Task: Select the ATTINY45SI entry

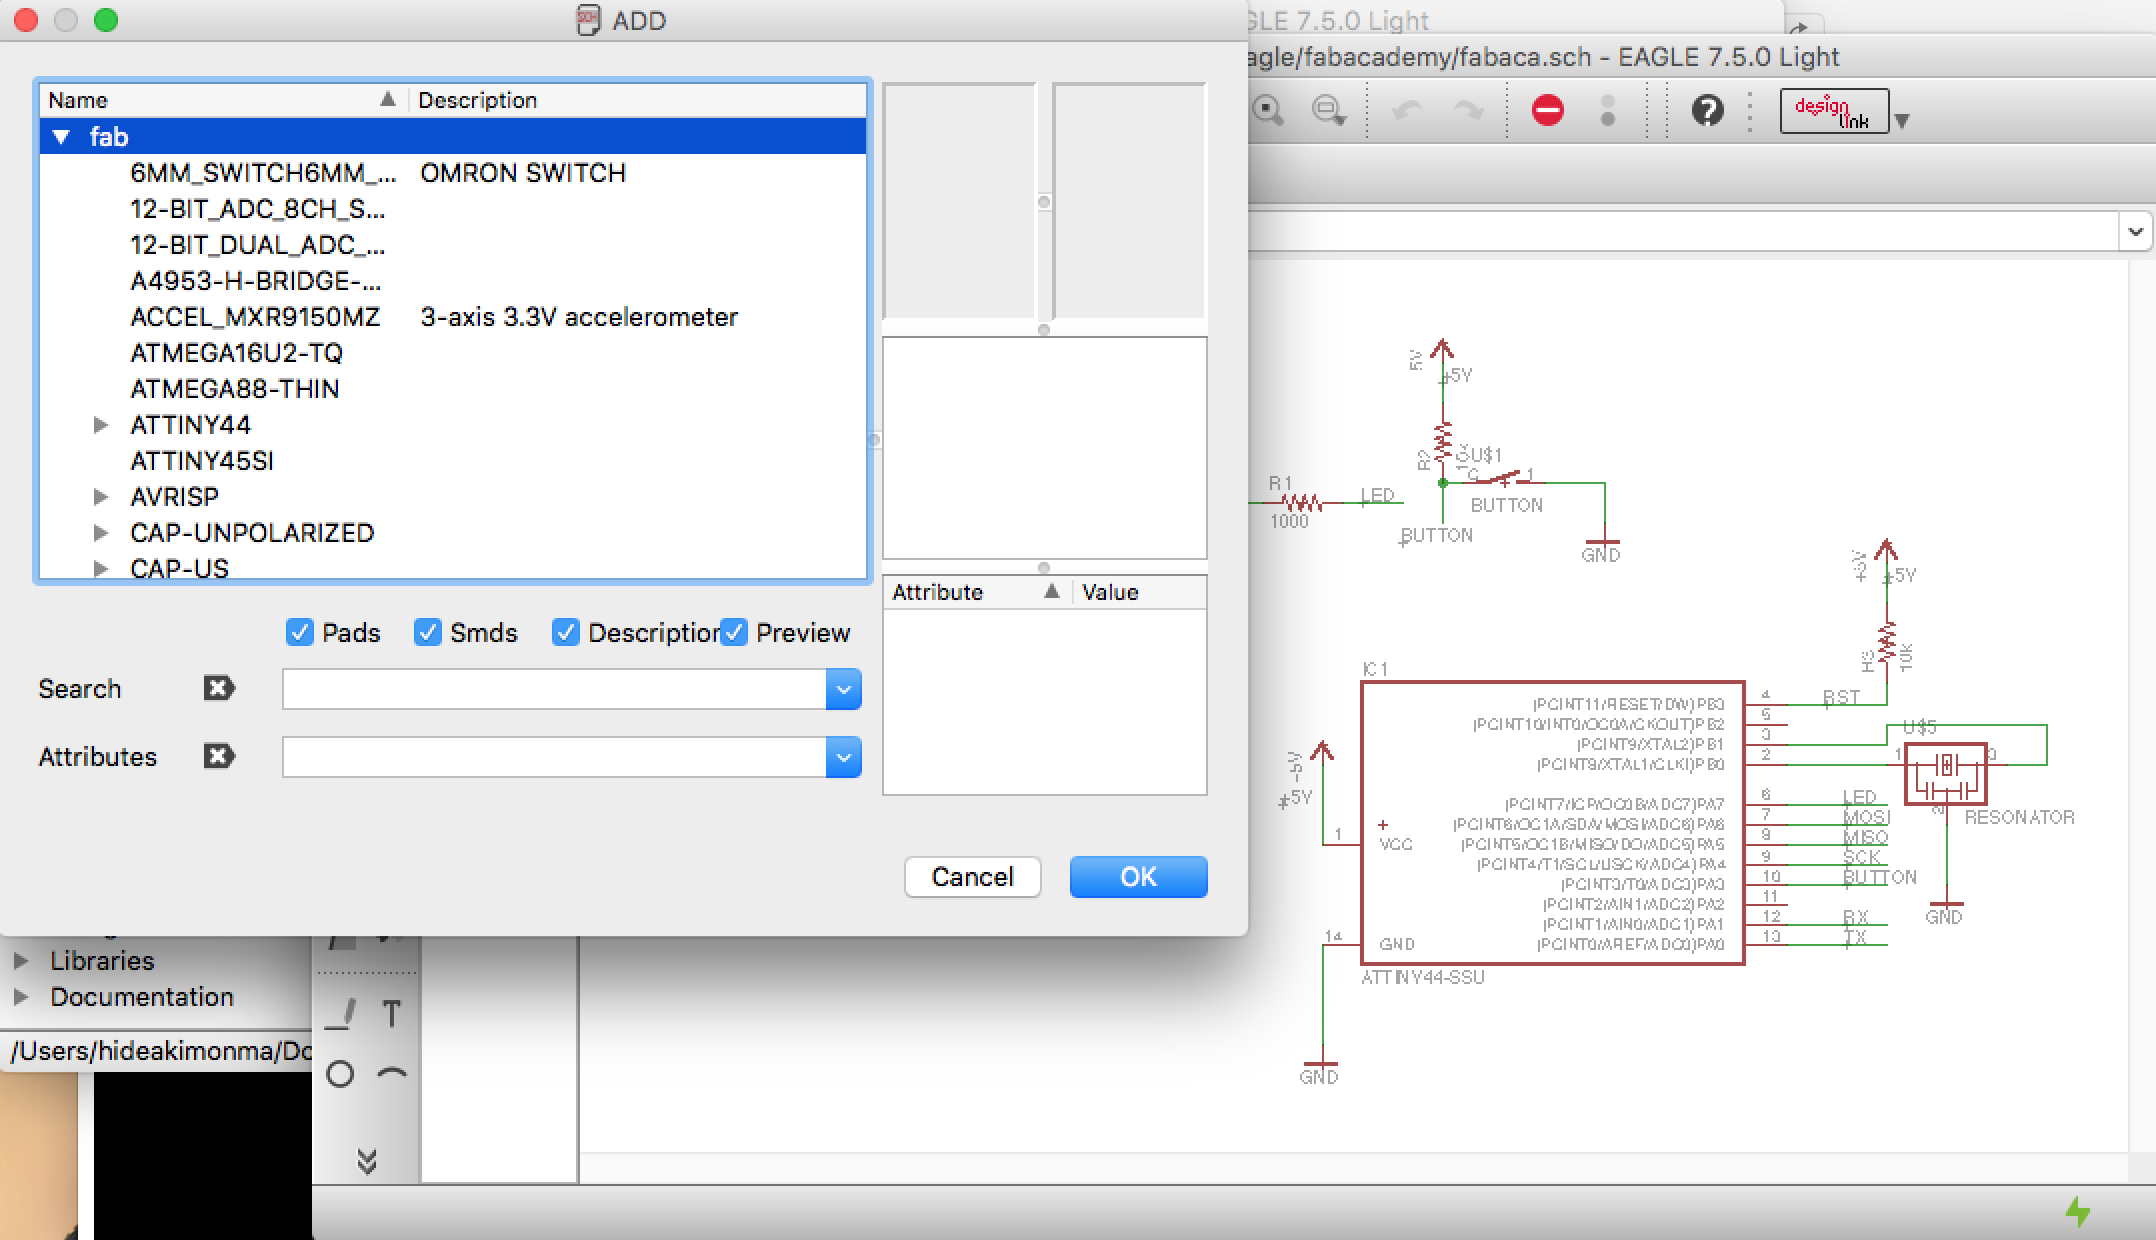Action: tap(202, 461)
